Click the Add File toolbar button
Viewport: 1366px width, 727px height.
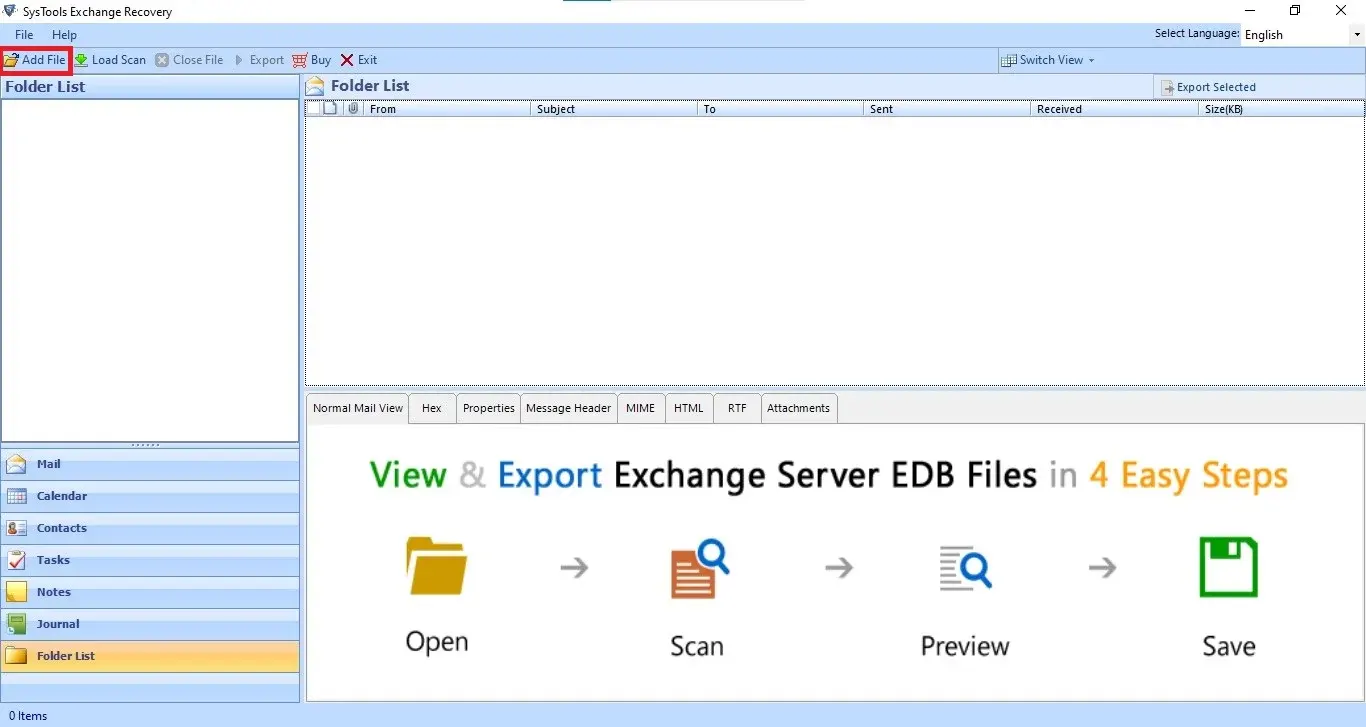coord(35,60)
